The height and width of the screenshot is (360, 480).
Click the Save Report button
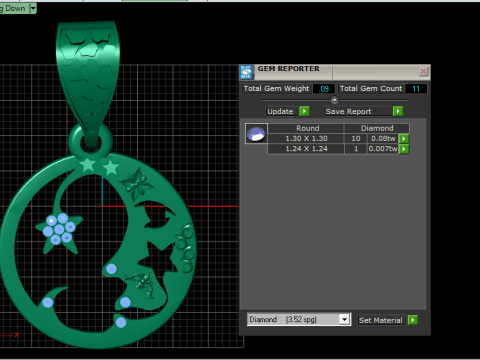(358, 111)
